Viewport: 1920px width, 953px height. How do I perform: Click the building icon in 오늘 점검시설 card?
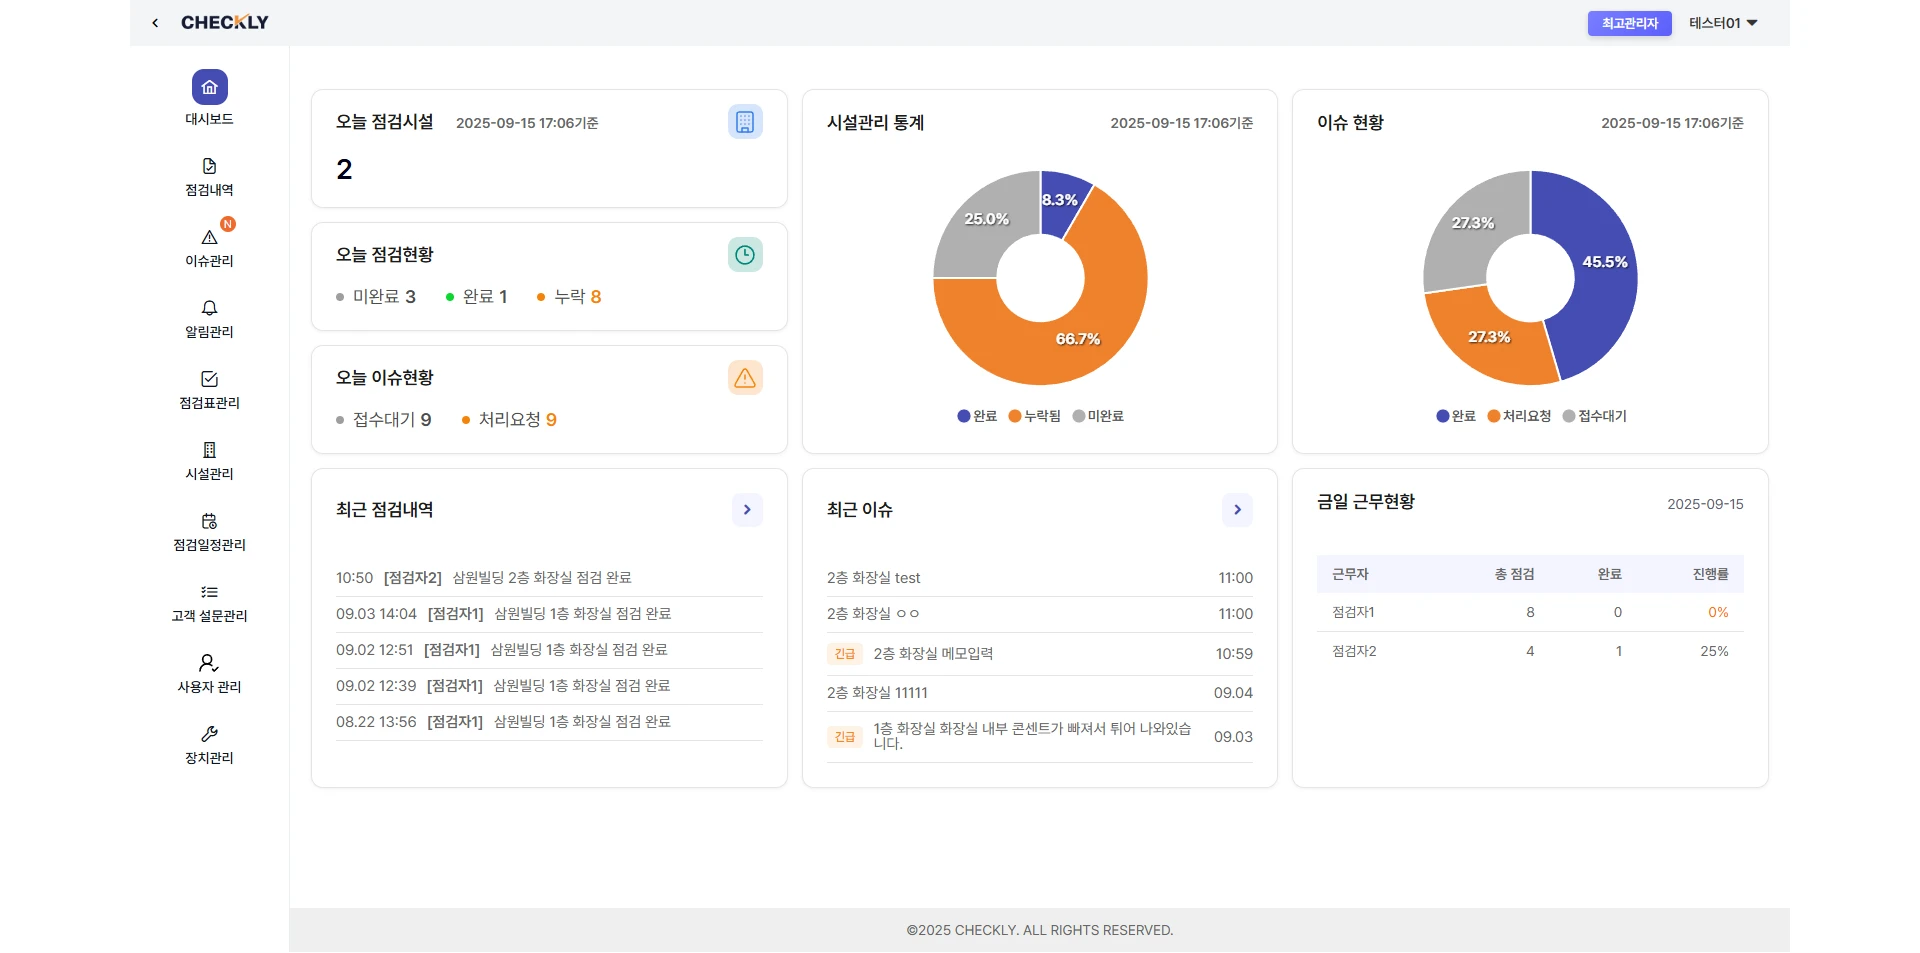tap(745, 122)
